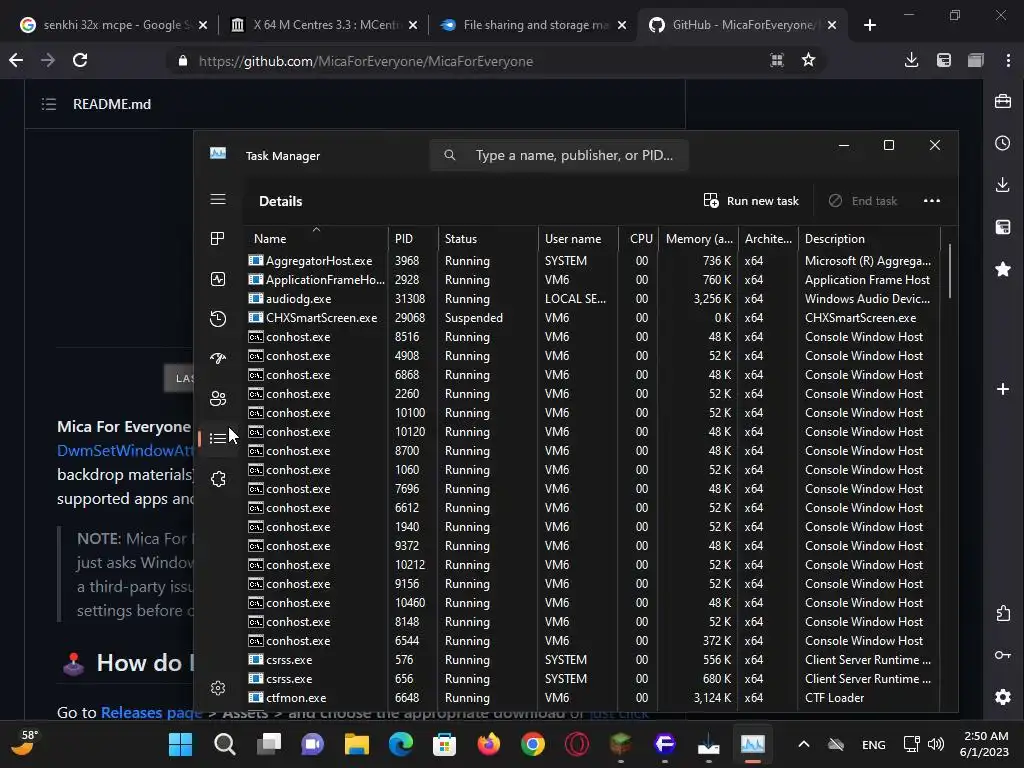Viewport: 1024px width, 768px height.
Task: Open Task Manager hamburger navigation menu
Action: (x=218, y=199)
